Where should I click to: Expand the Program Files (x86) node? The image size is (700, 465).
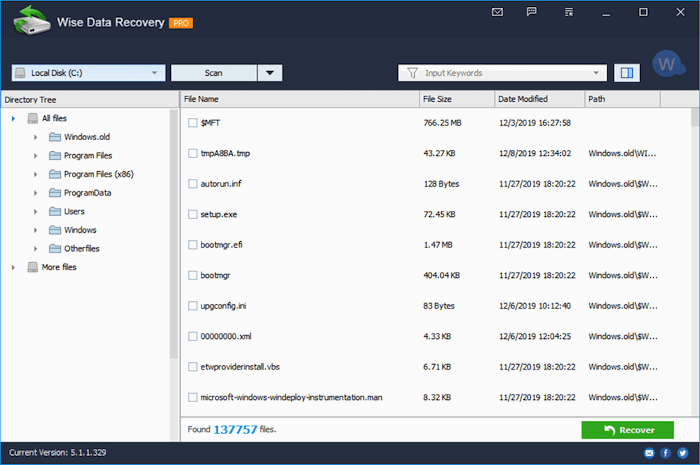click(35, 174)
